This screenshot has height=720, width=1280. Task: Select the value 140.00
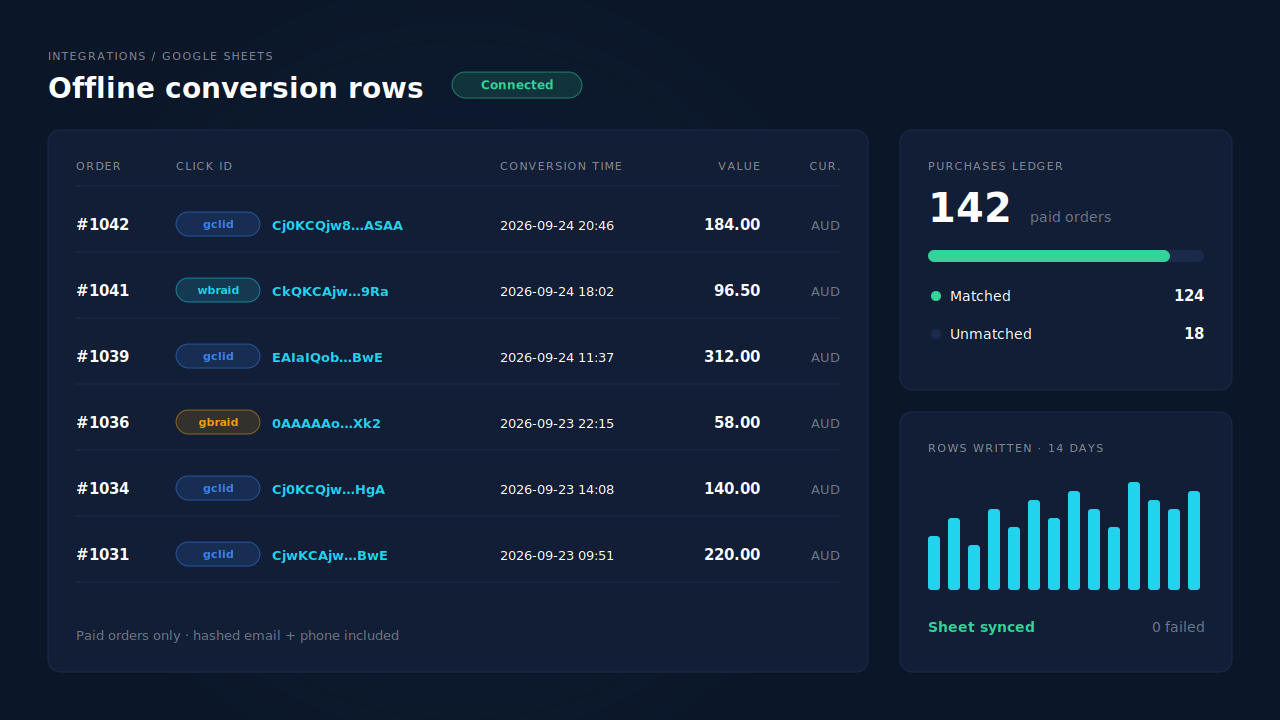pos(732,489)
